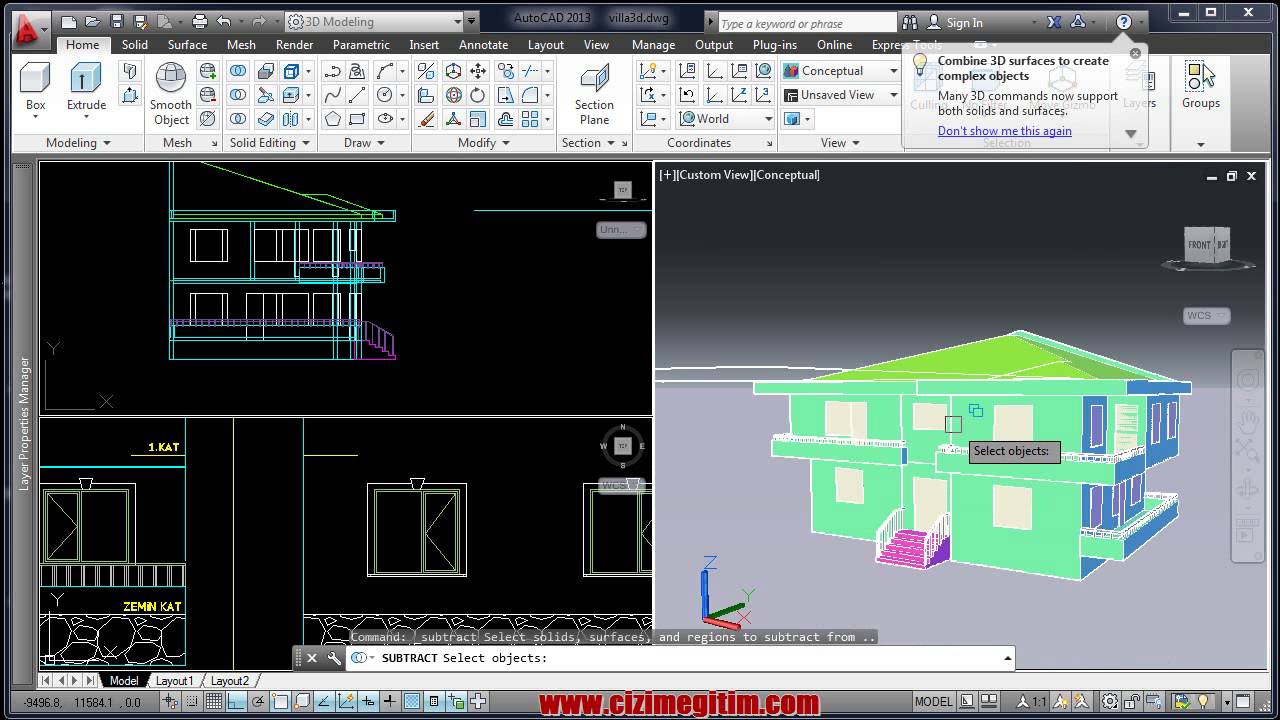The image size is (1280, 720).
Task: Open the Groups panel icon
Action: click(x=1200, y=85)
